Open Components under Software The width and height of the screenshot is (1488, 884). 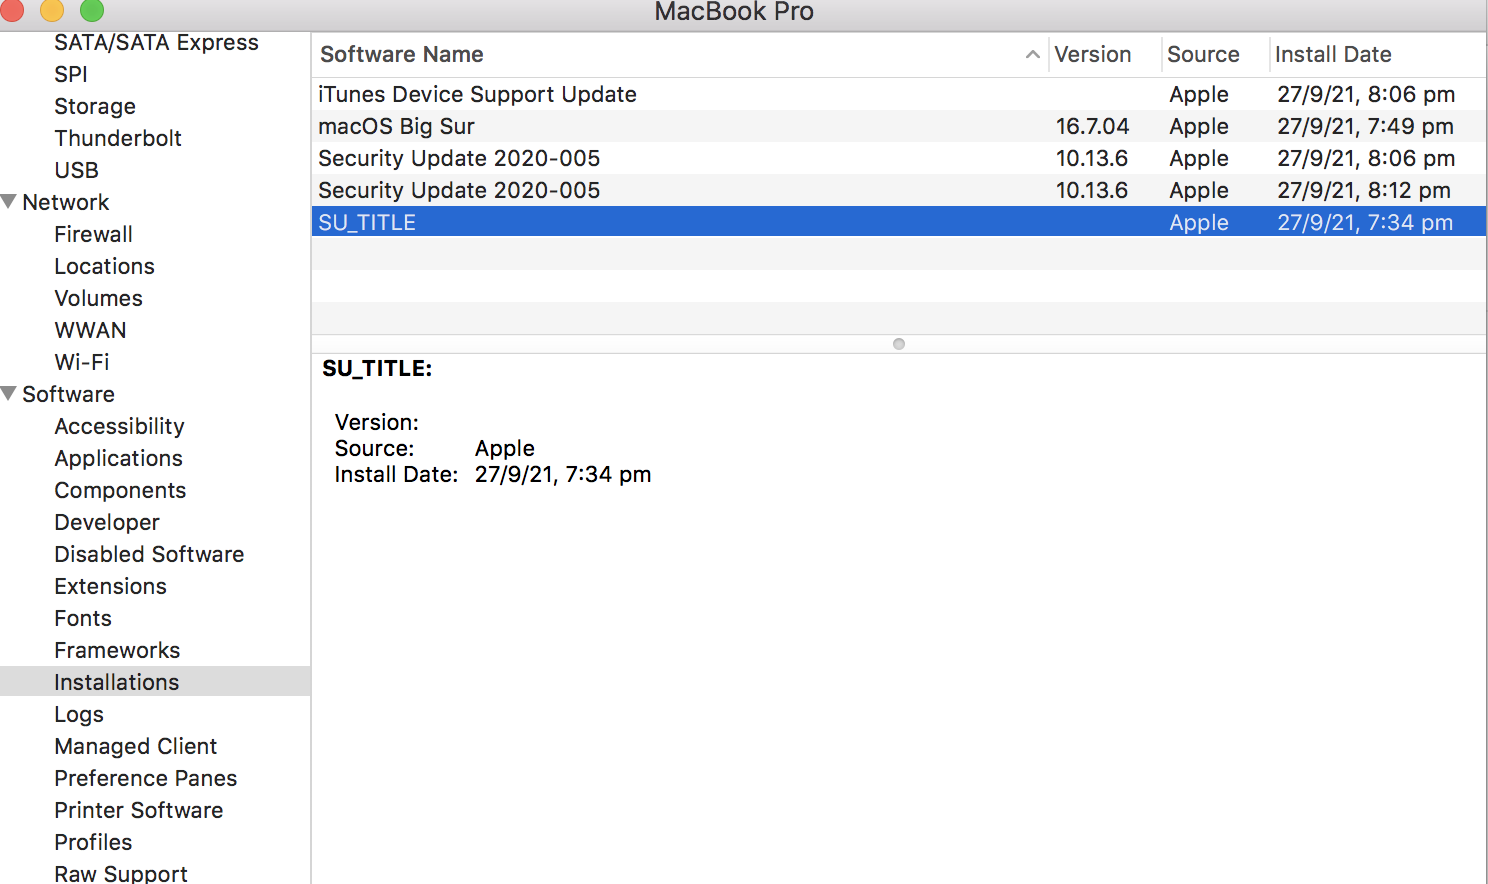pyautogui.click(x=120, y=490)
